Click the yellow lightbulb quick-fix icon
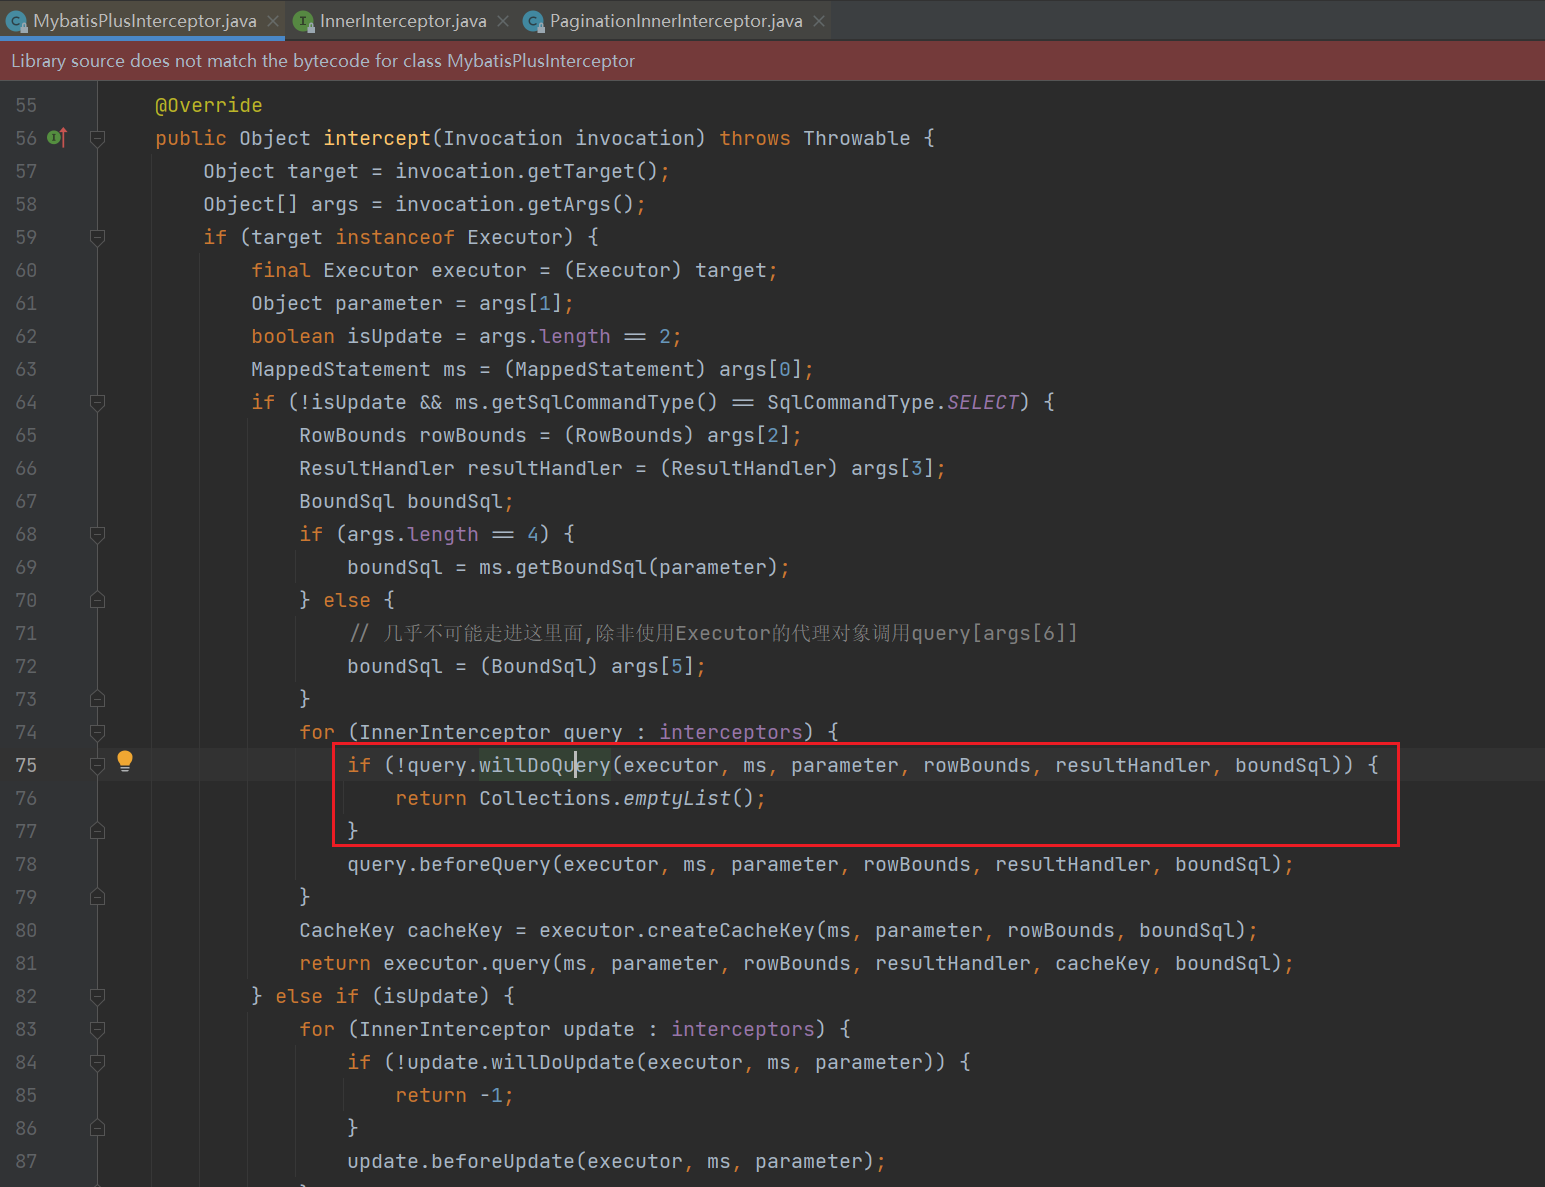 [x=125, y=761]
